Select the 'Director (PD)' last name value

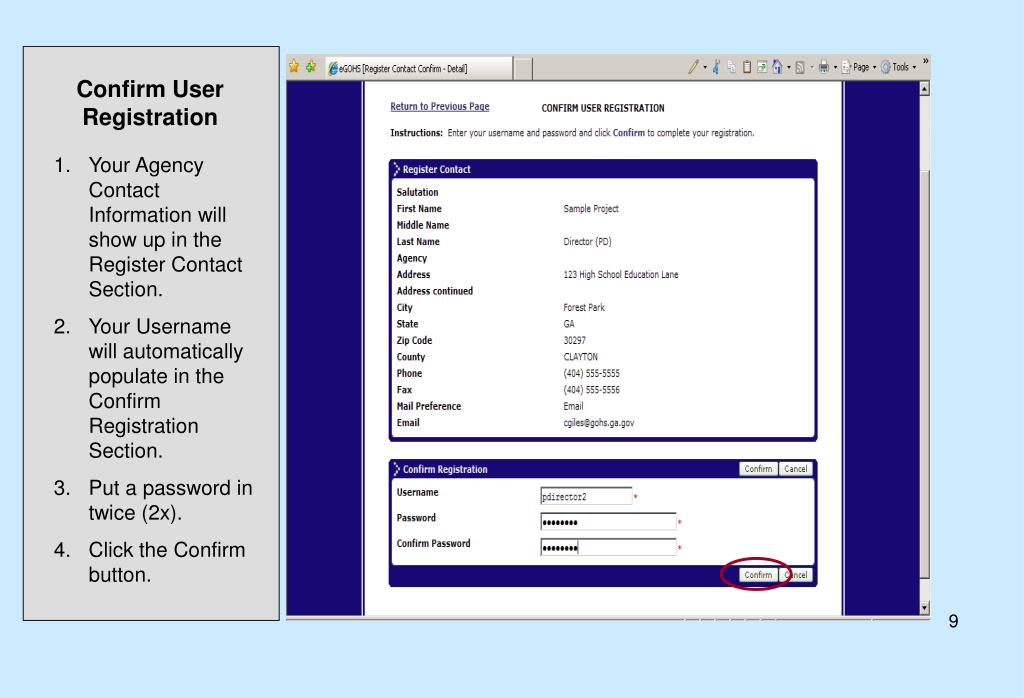pyautogui.click(x=588, y=242)
